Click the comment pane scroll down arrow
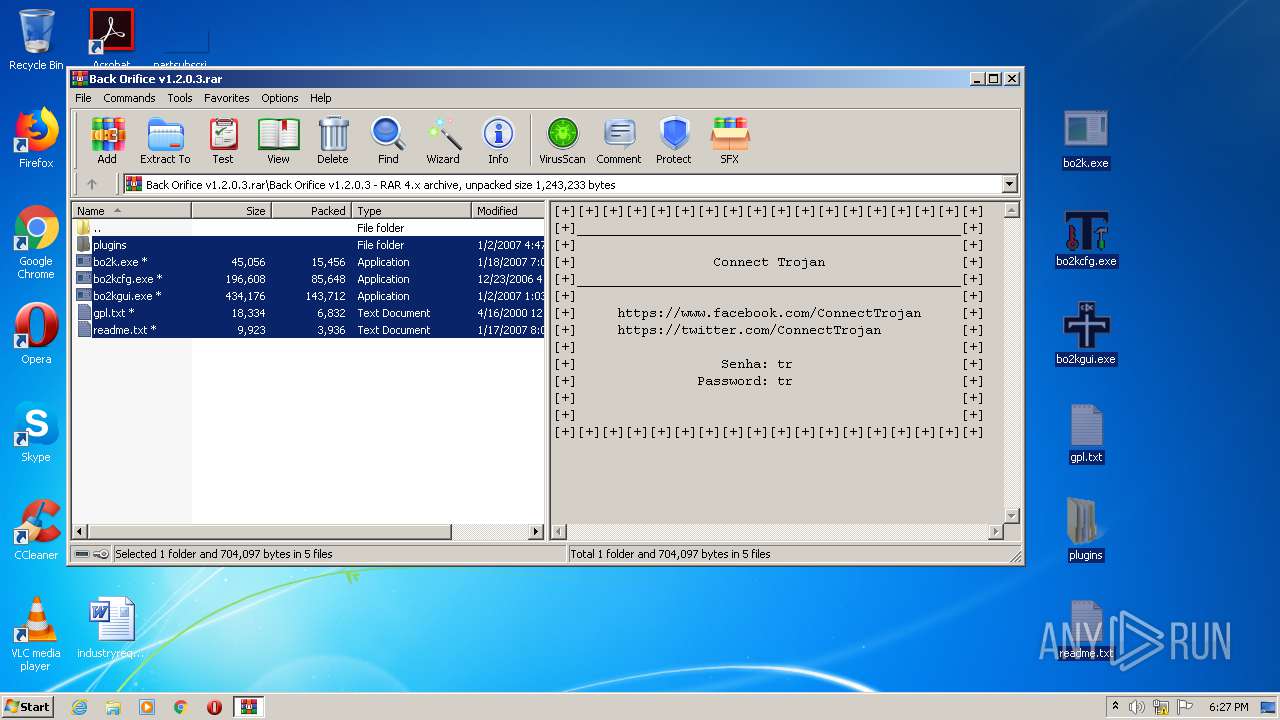 (x=1011, y=515)
